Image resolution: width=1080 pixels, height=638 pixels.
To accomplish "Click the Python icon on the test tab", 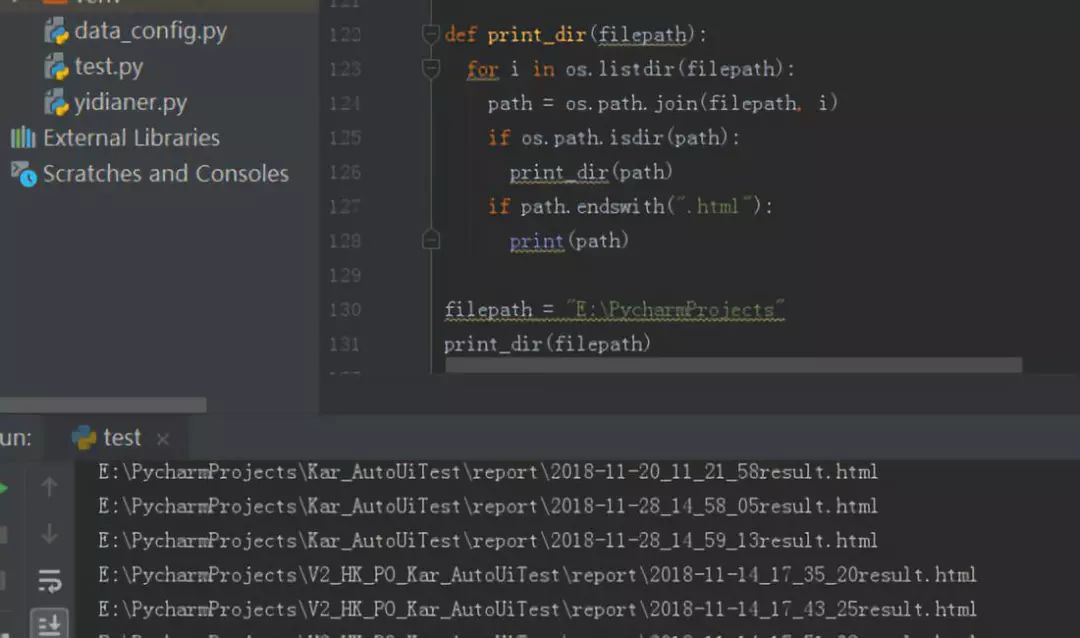I will point(82,437).
